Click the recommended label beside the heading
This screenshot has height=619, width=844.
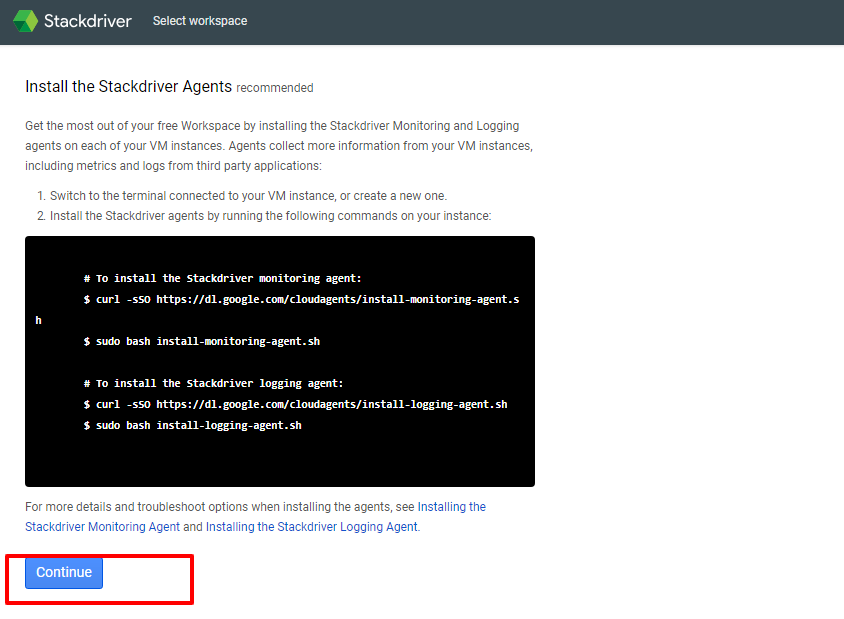274,88
